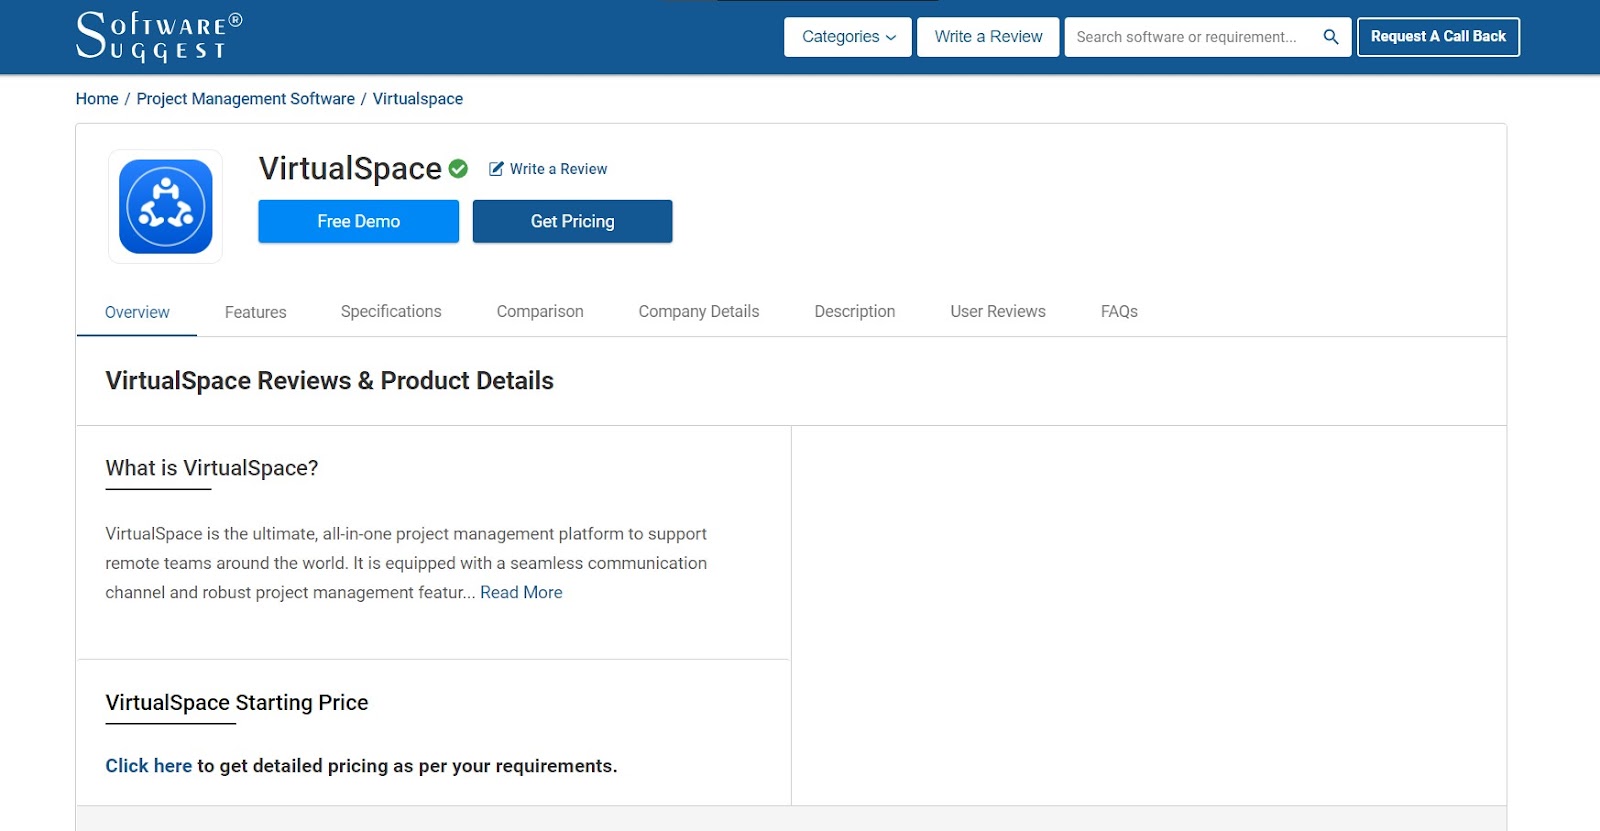Open Project Management Software breadcrumb
The height and width of the screenshot is (831, 1600).
[246, 99]
